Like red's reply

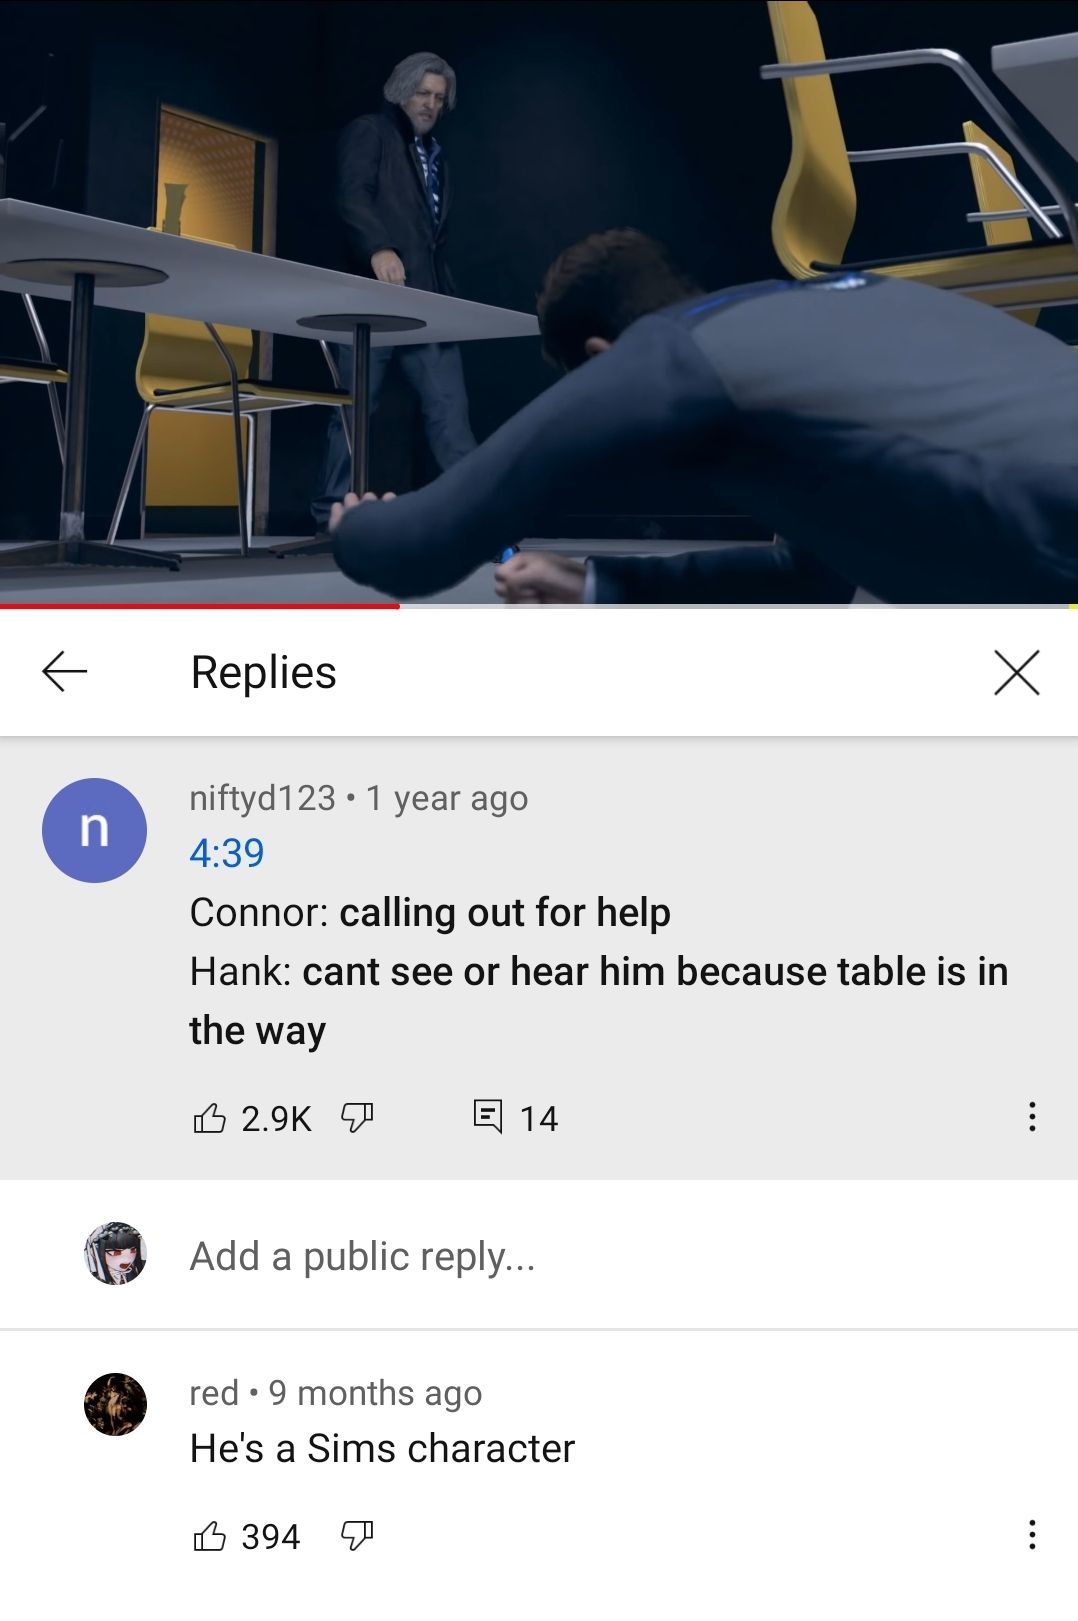pos(209,1536)
